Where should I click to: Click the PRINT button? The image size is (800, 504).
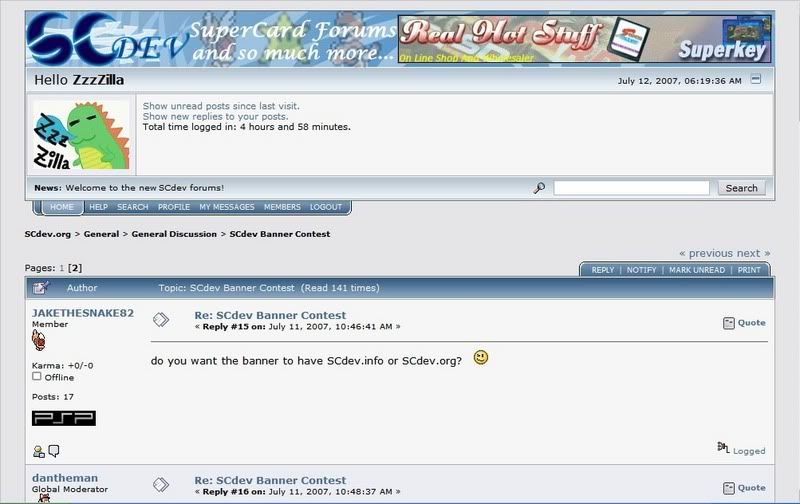pos(749,270)
